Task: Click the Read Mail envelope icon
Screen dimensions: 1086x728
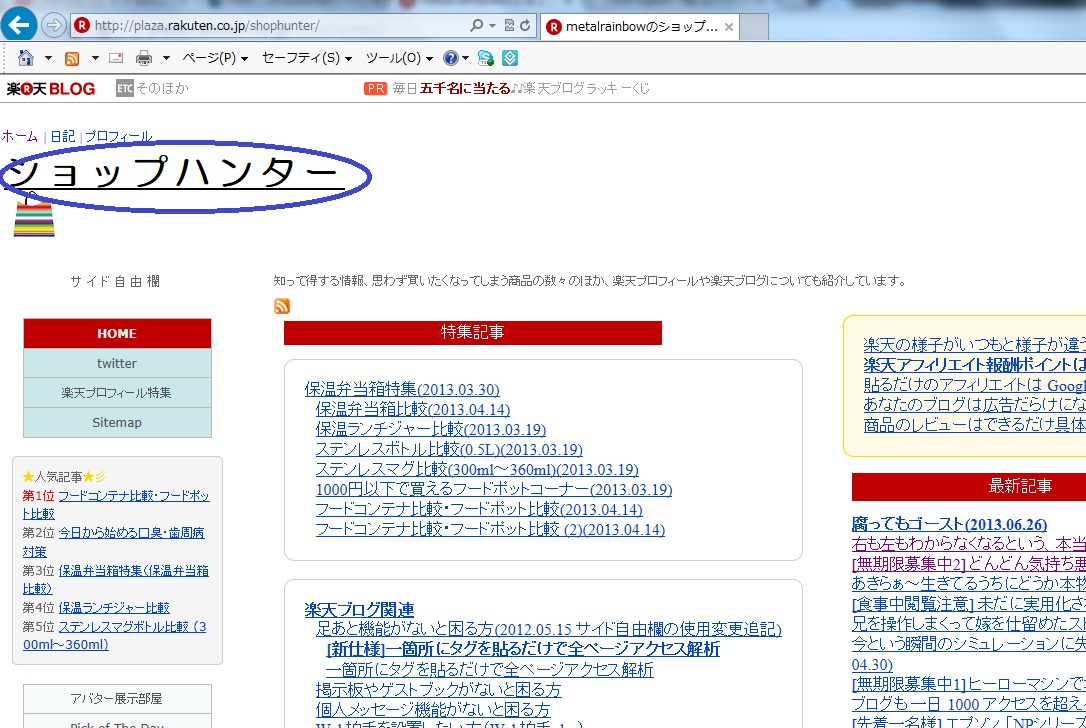Action: click(116, 58)
